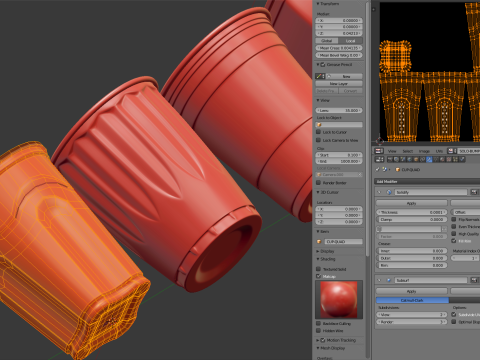Select Global transform space
This screenshot has width=480, height=360.
pos(327,41)
